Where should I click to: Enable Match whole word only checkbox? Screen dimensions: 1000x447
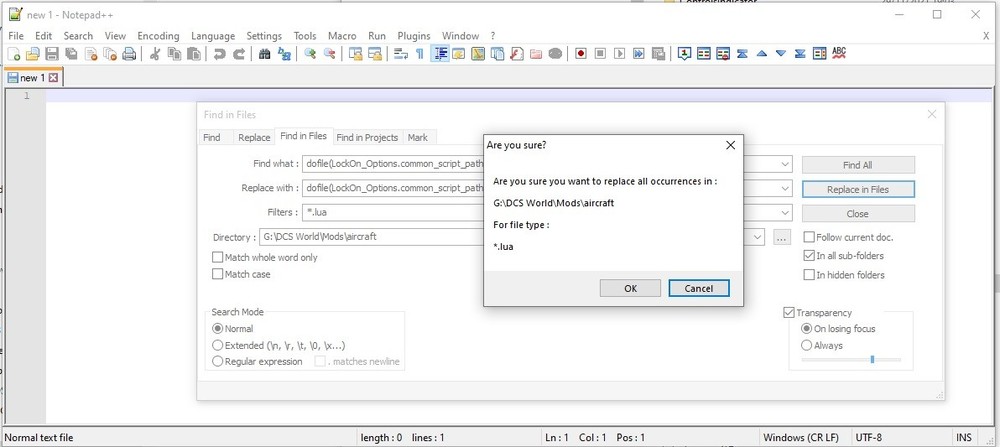(217, 258)
